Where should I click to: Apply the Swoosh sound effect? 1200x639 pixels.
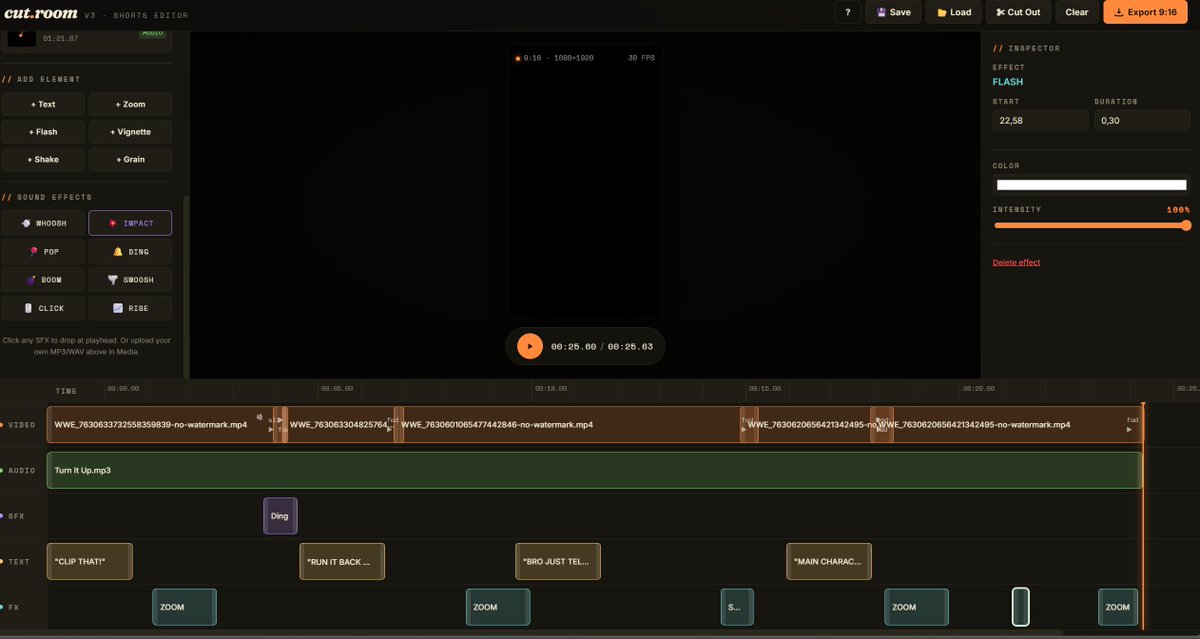click(130, 280)
